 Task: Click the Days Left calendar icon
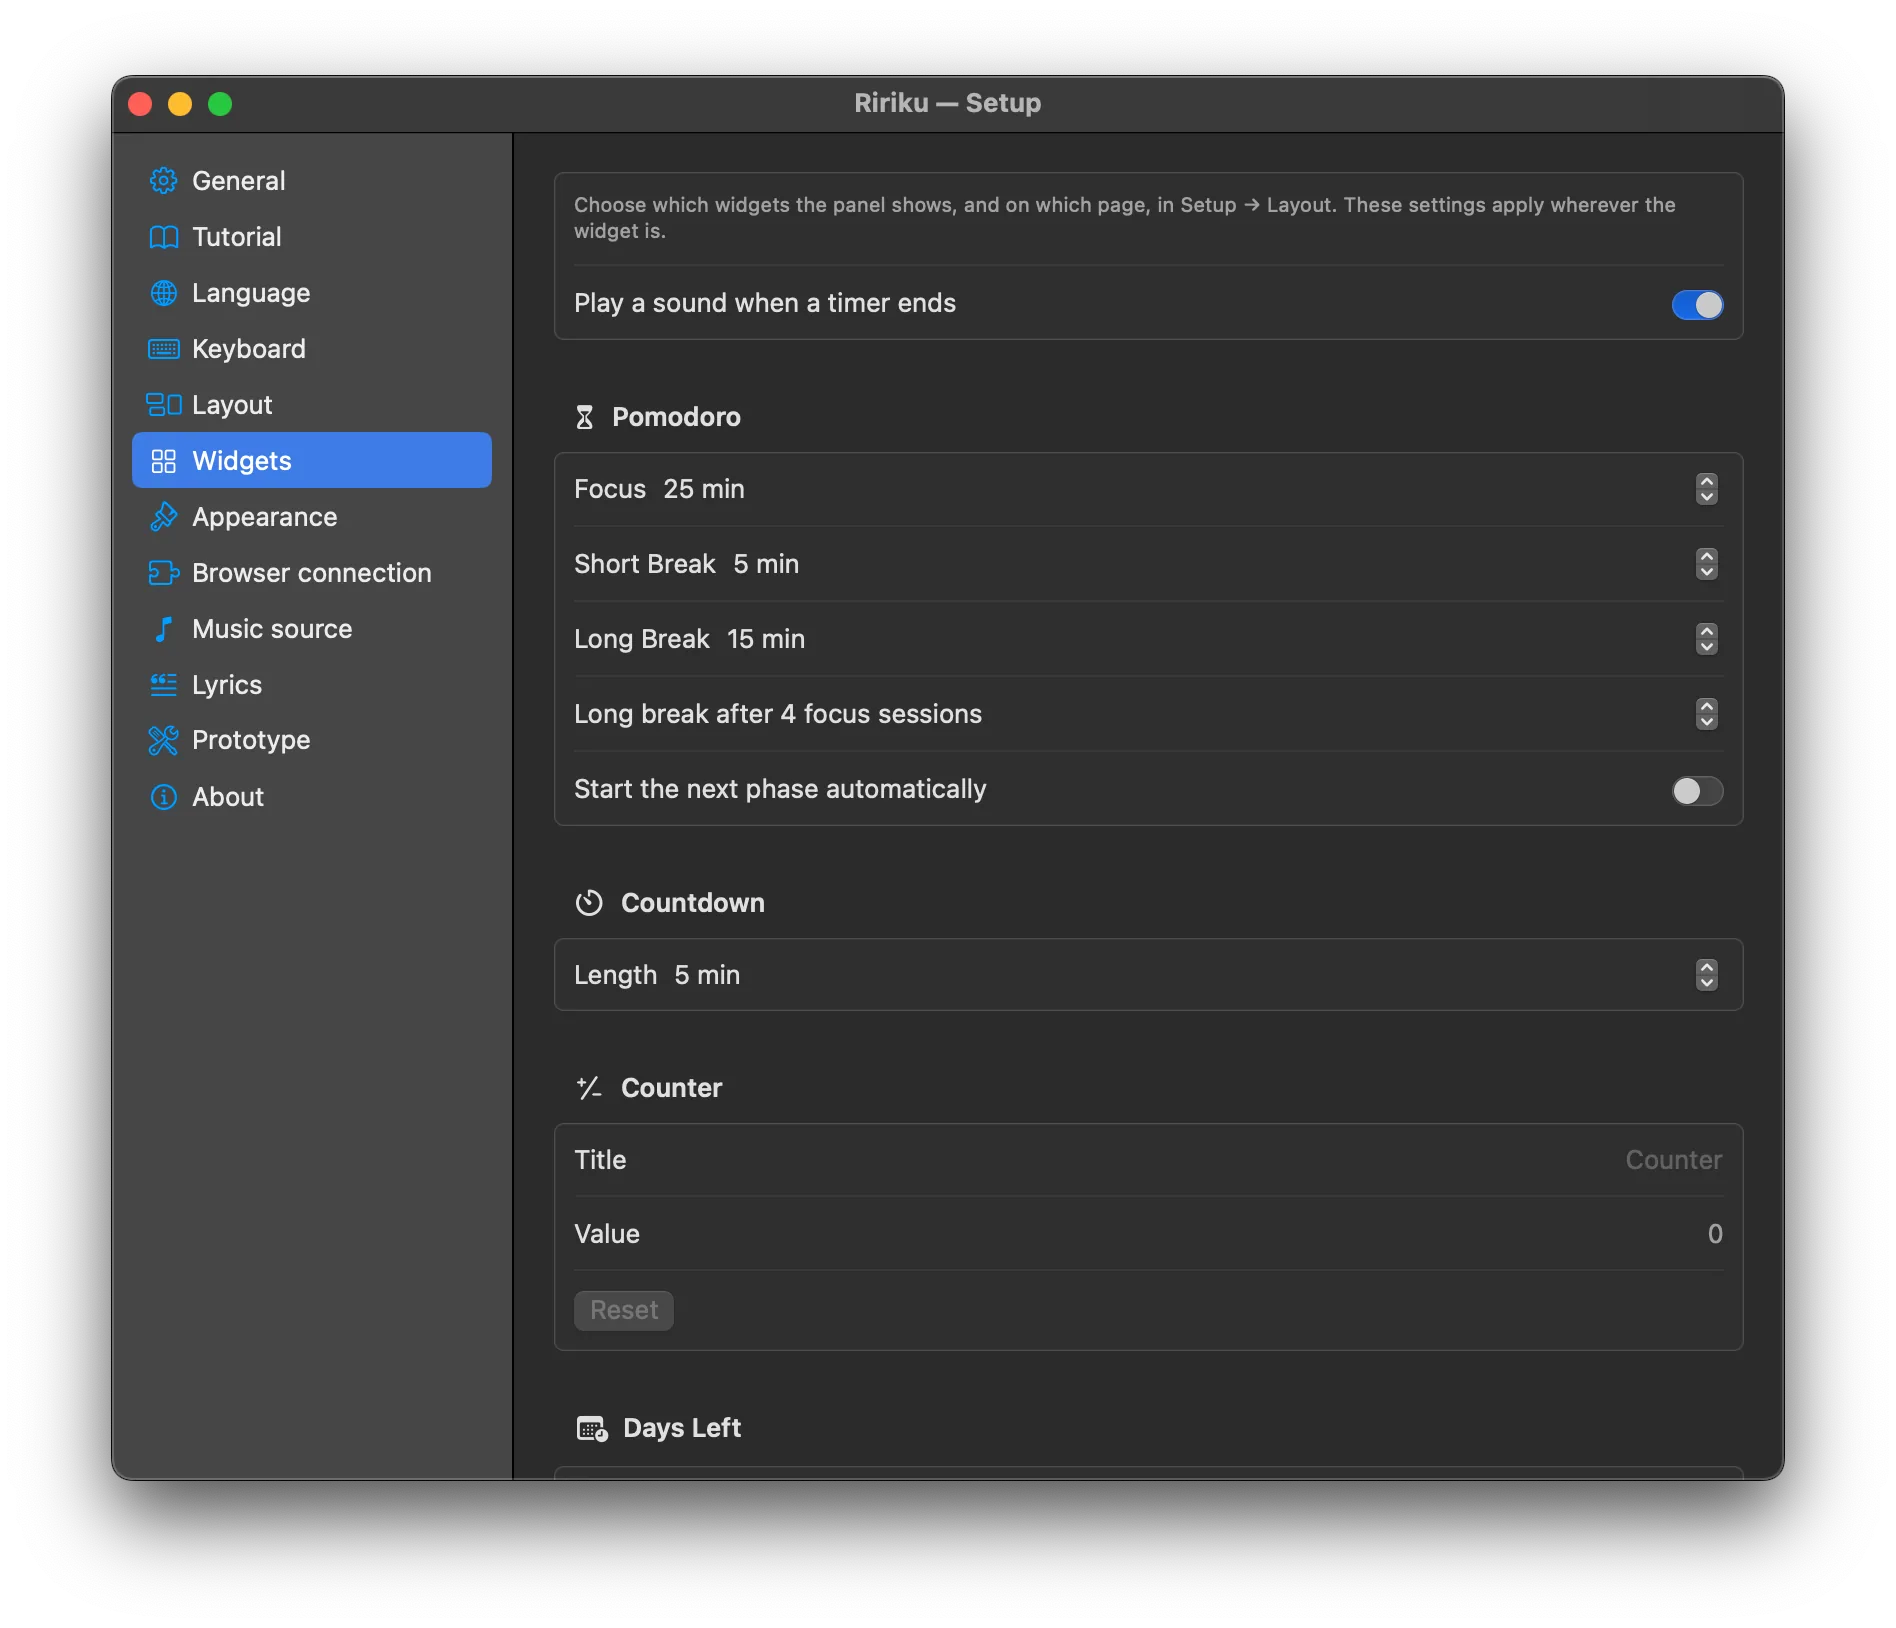coord(592,1429)
